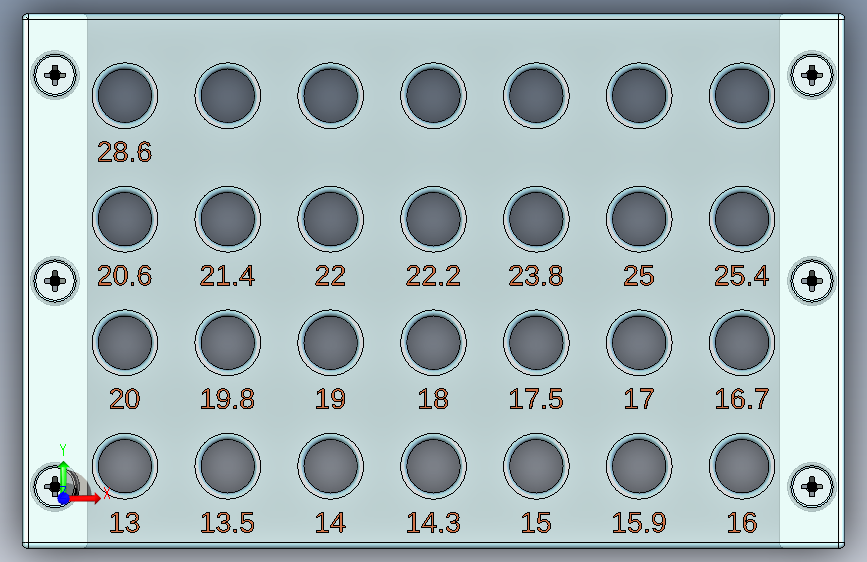The height and width of the screenshot is (562, 867).
Task: Select the hole labeled 13.5
Action: [228, 466]
